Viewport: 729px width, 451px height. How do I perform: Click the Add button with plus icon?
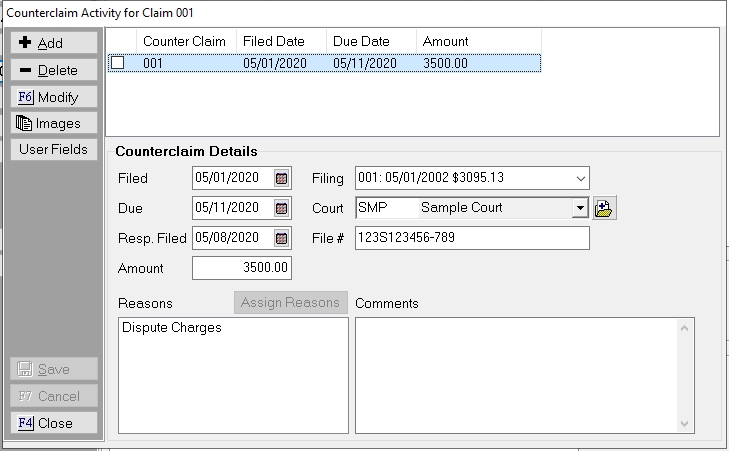(54, 44)
